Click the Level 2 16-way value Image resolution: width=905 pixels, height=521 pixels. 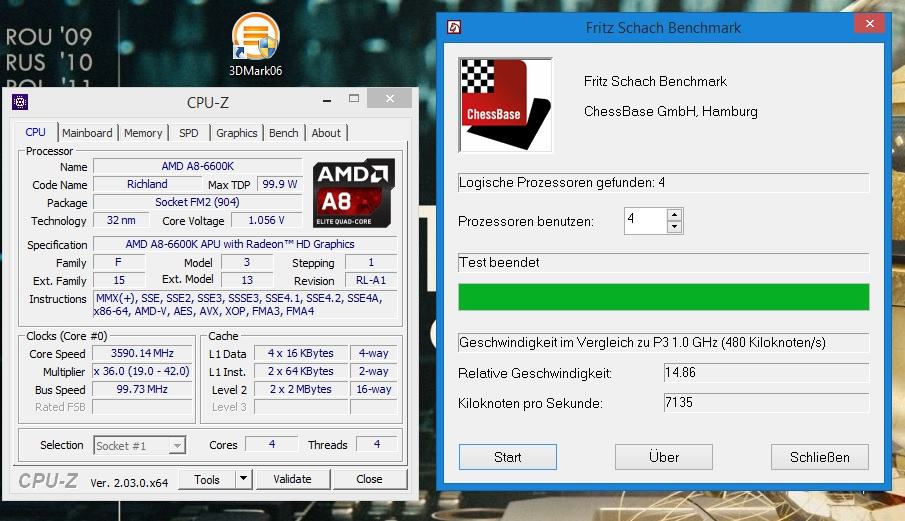[x=373, y=389]
